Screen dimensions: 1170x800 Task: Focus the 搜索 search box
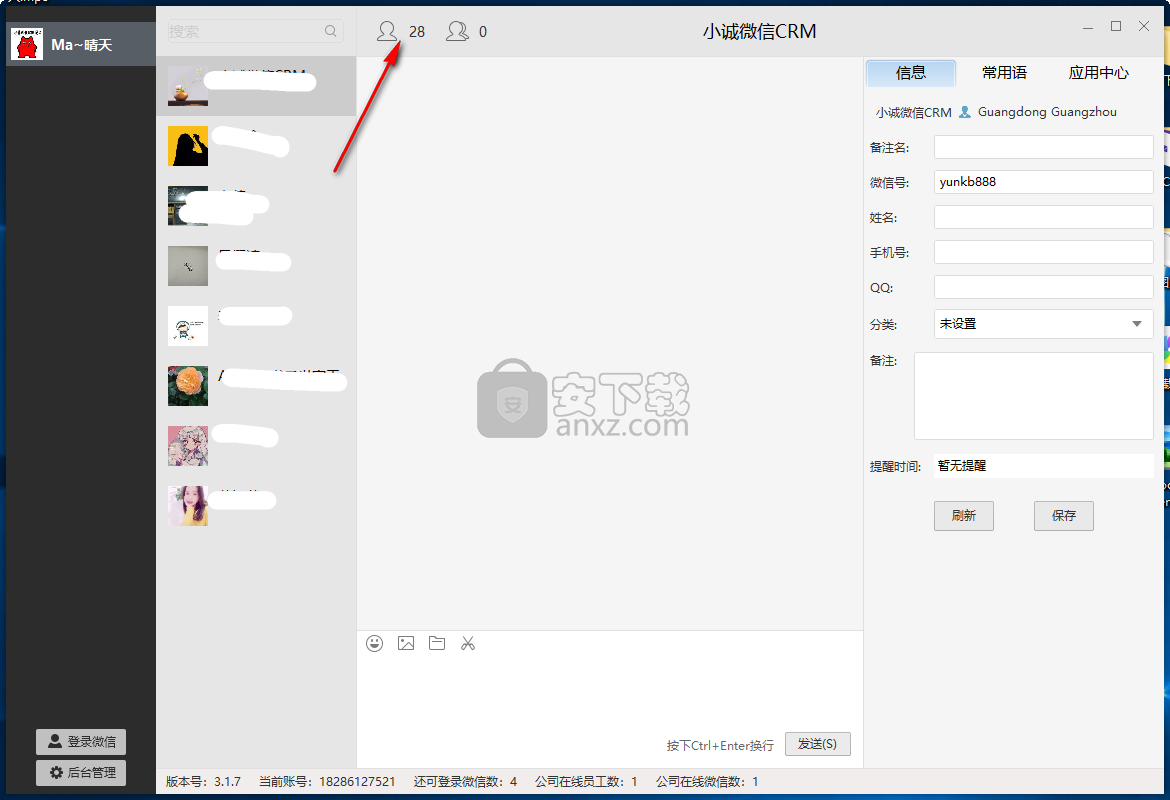255,31
